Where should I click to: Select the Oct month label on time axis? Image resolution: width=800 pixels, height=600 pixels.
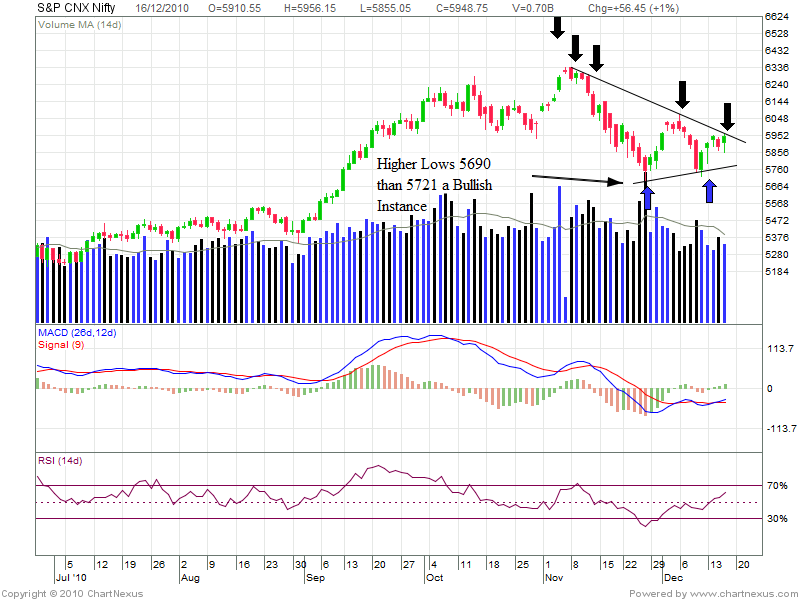tap(434, 578)
